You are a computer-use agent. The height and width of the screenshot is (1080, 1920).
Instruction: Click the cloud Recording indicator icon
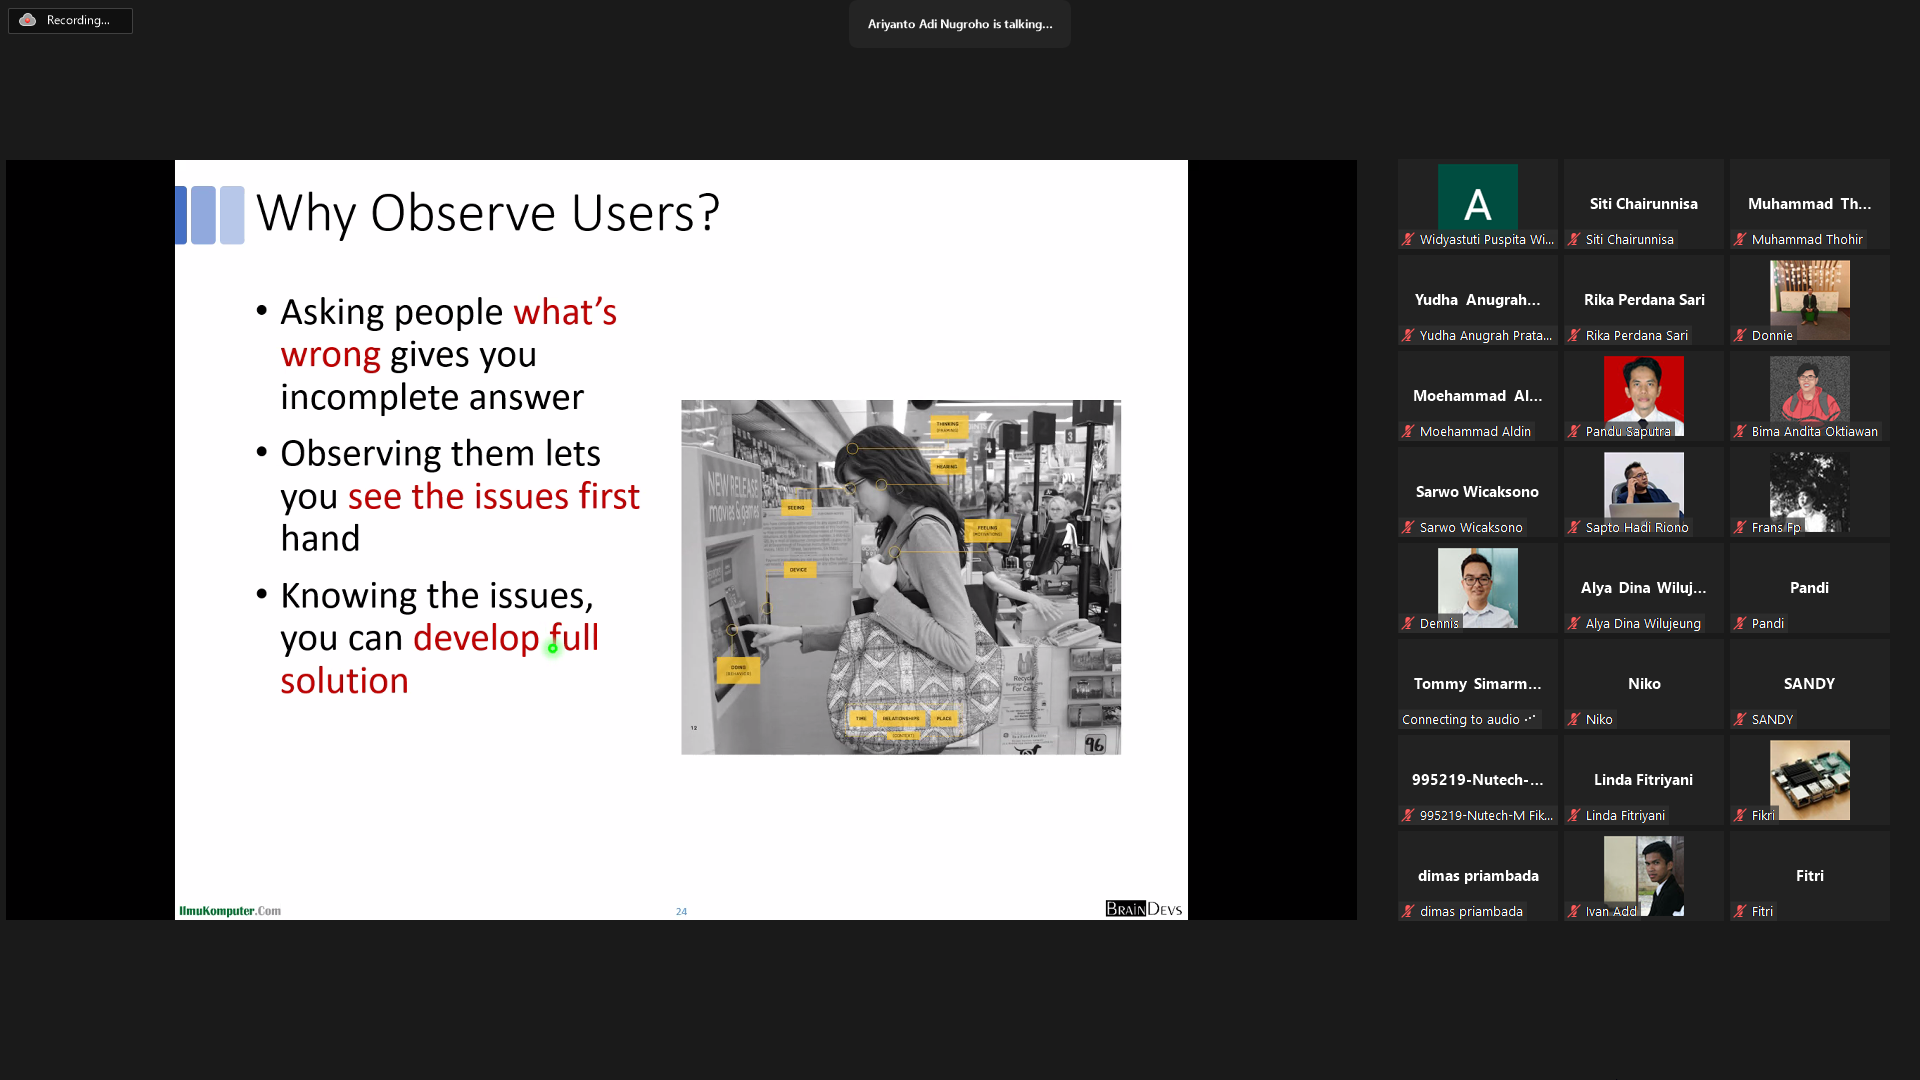28,20
